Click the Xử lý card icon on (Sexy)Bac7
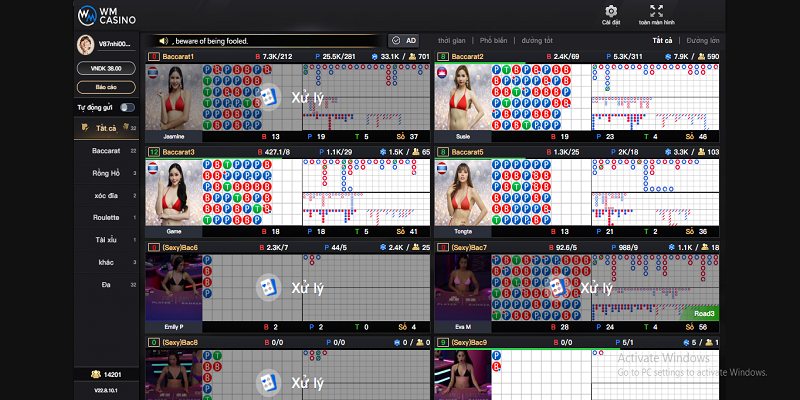Viewport: 800px width, 400px height. pos(558,287)
